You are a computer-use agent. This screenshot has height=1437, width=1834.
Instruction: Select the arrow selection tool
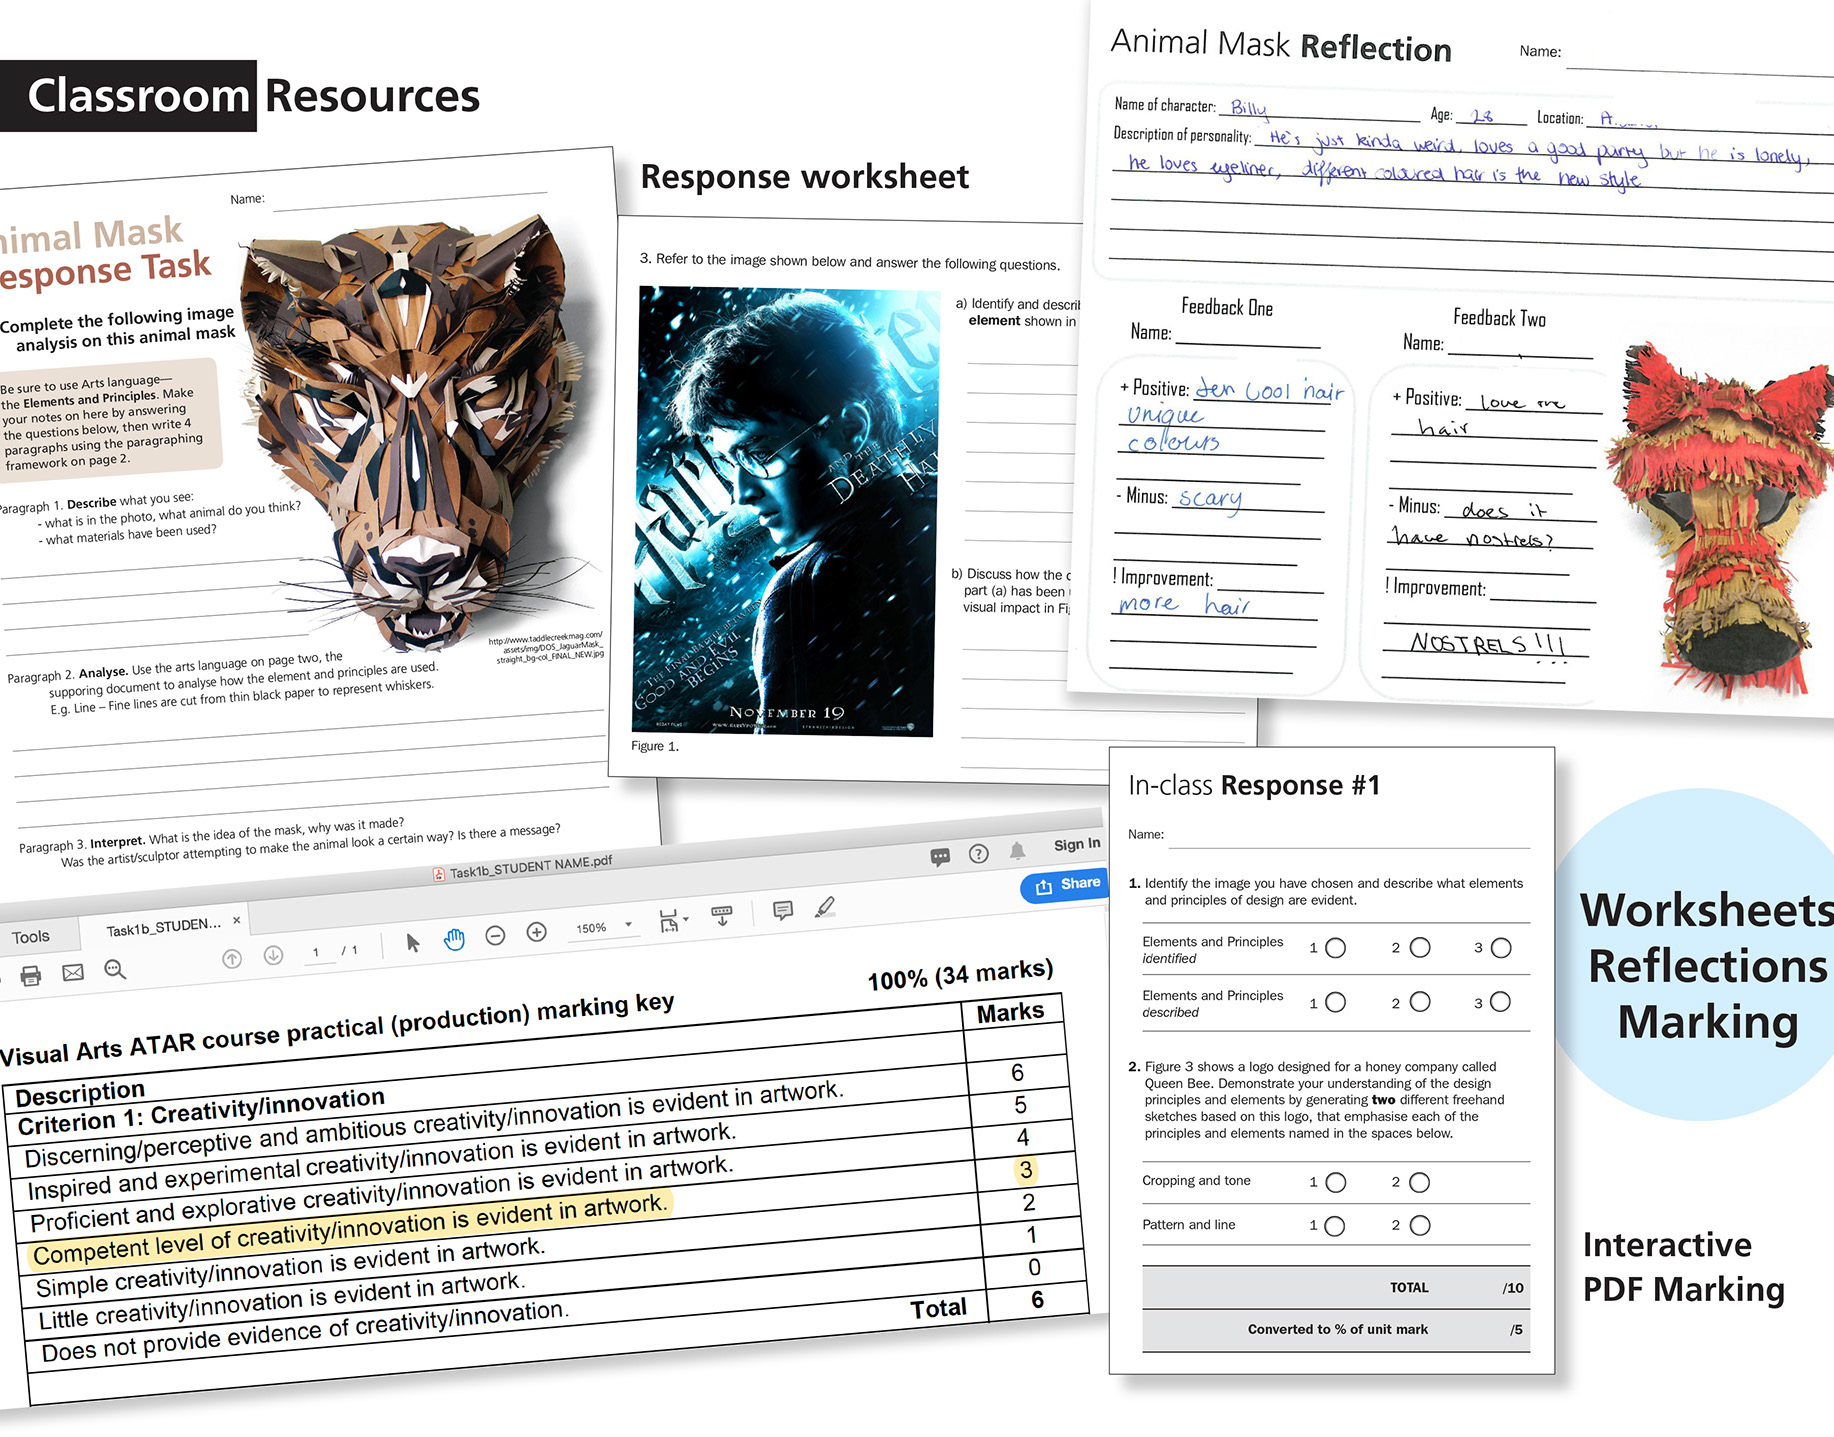pyautogui.click(x=413, y=942)
